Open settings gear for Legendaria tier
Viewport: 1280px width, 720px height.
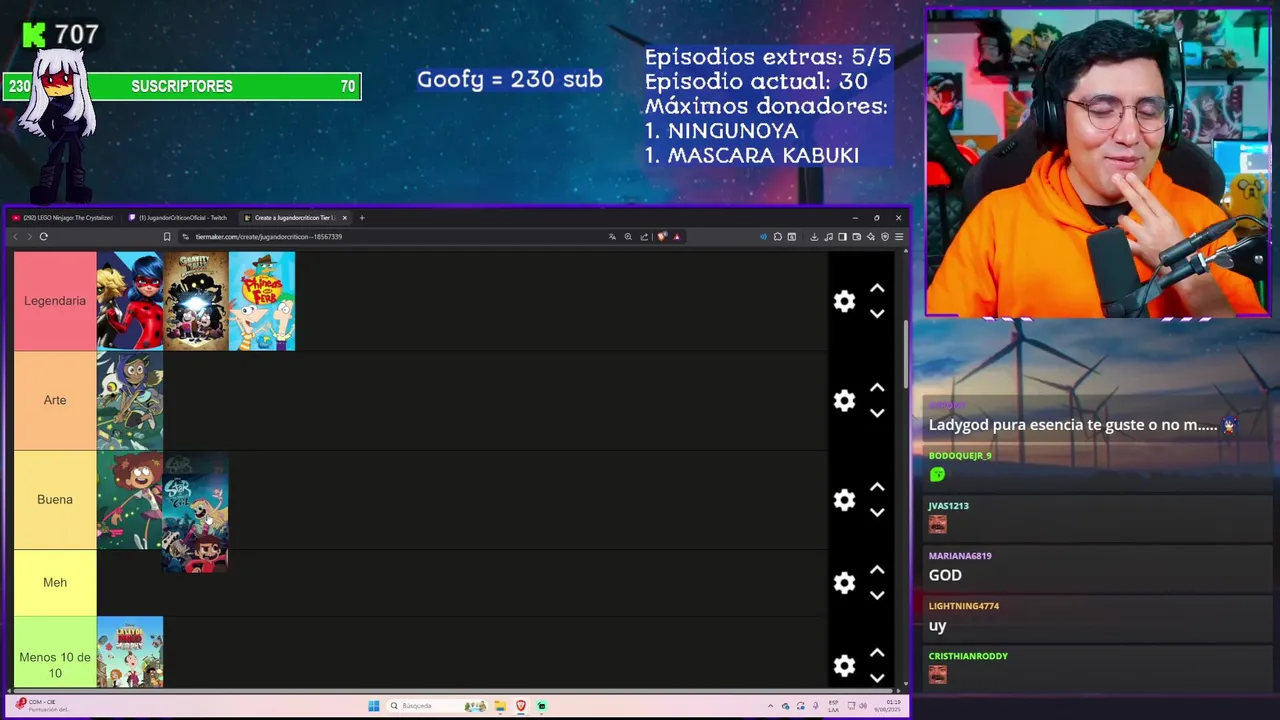[845, 301]
